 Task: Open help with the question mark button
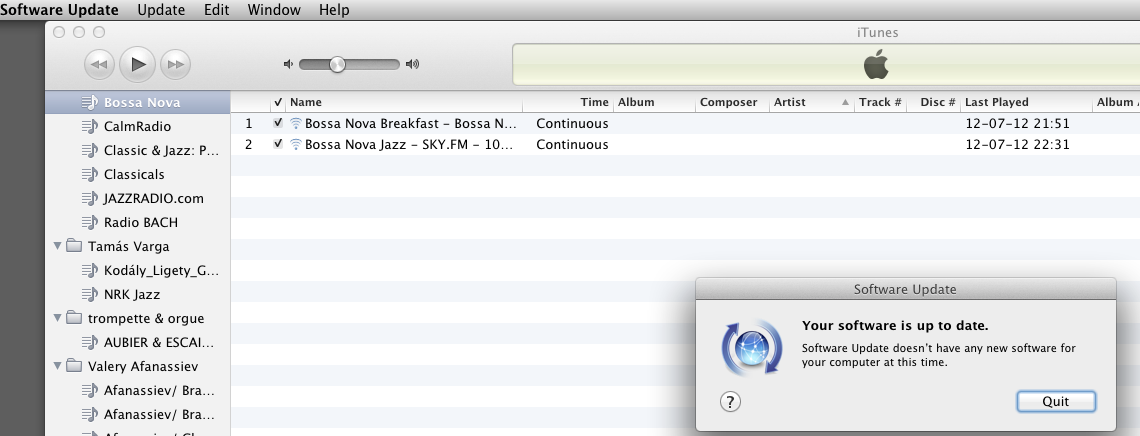click(730, 401)
